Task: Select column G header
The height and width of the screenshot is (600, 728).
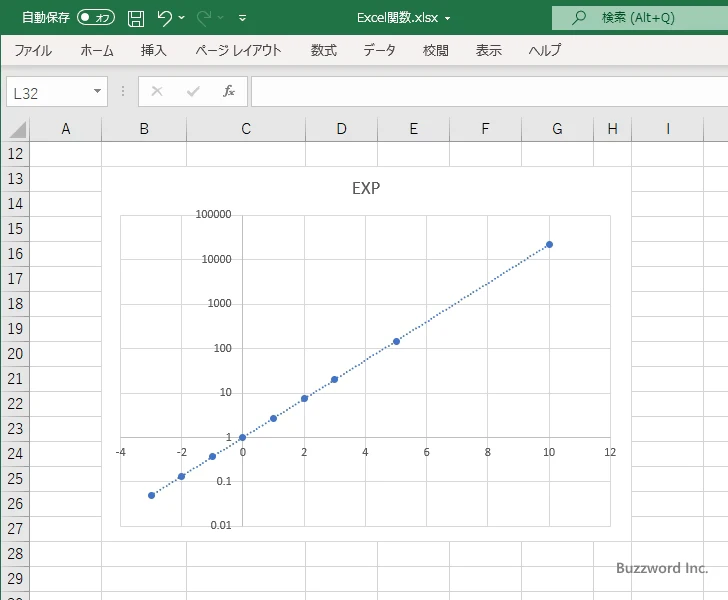Action: 557,129
